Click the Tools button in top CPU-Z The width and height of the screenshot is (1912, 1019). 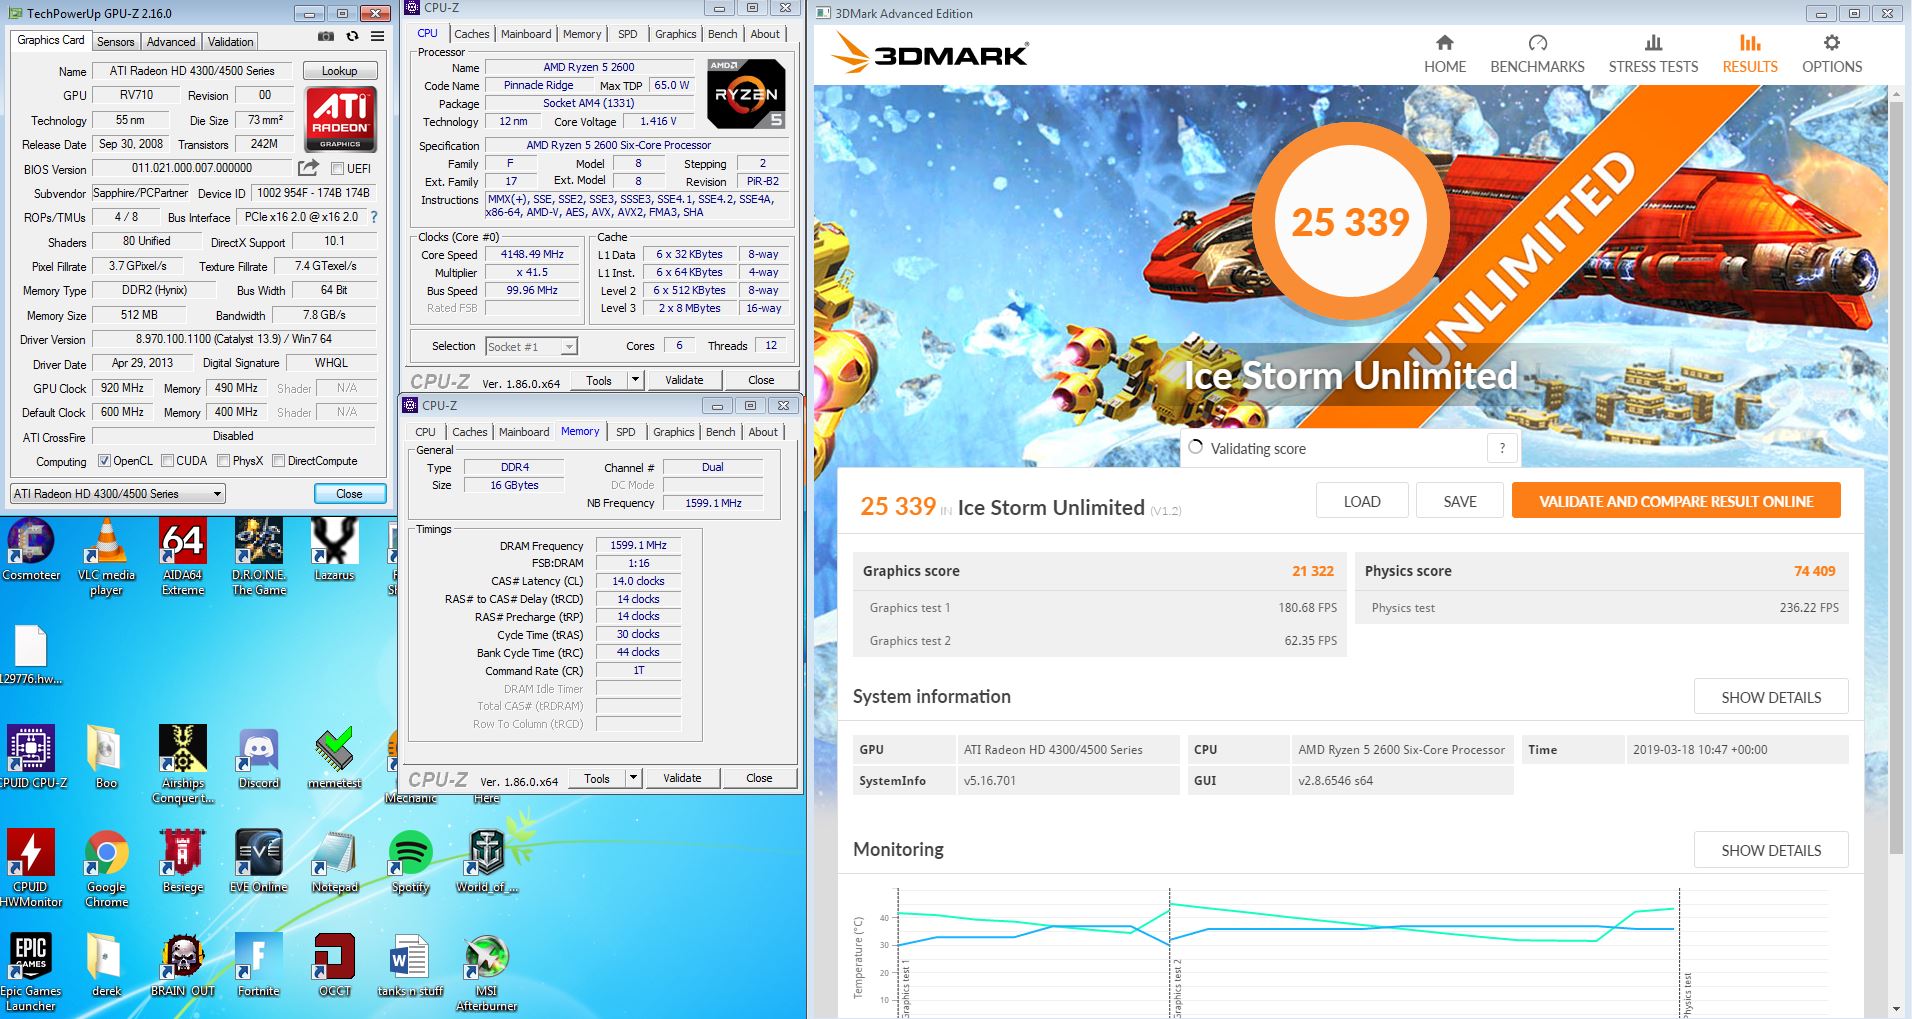click(x=599, y=380)
